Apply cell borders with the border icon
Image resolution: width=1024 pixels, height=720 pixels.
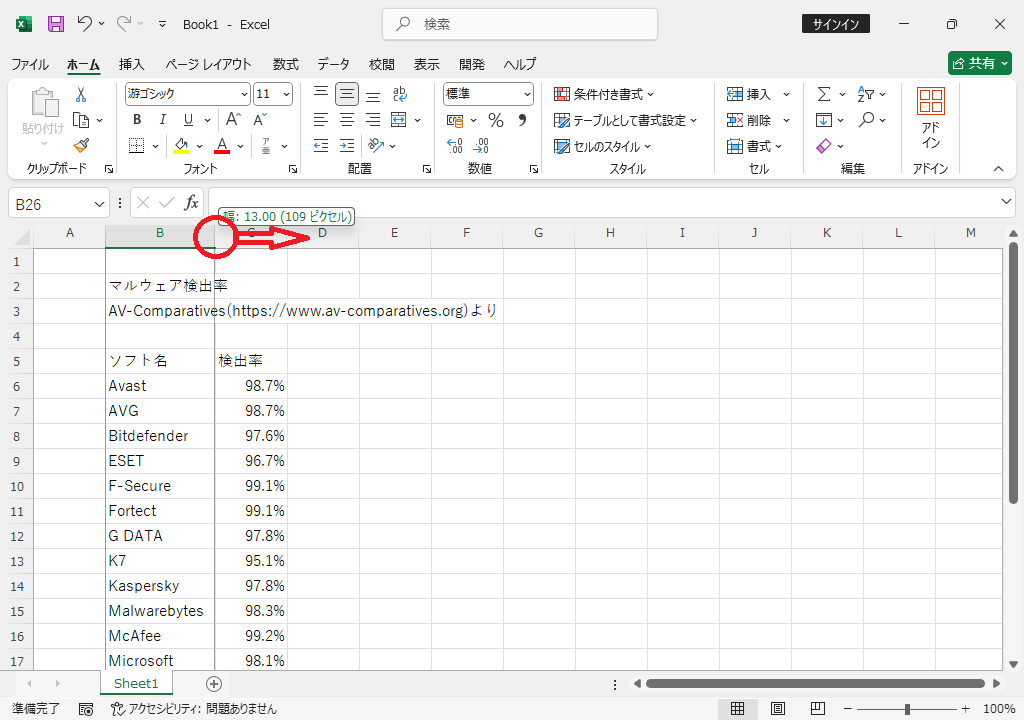[x=136, y=146]
